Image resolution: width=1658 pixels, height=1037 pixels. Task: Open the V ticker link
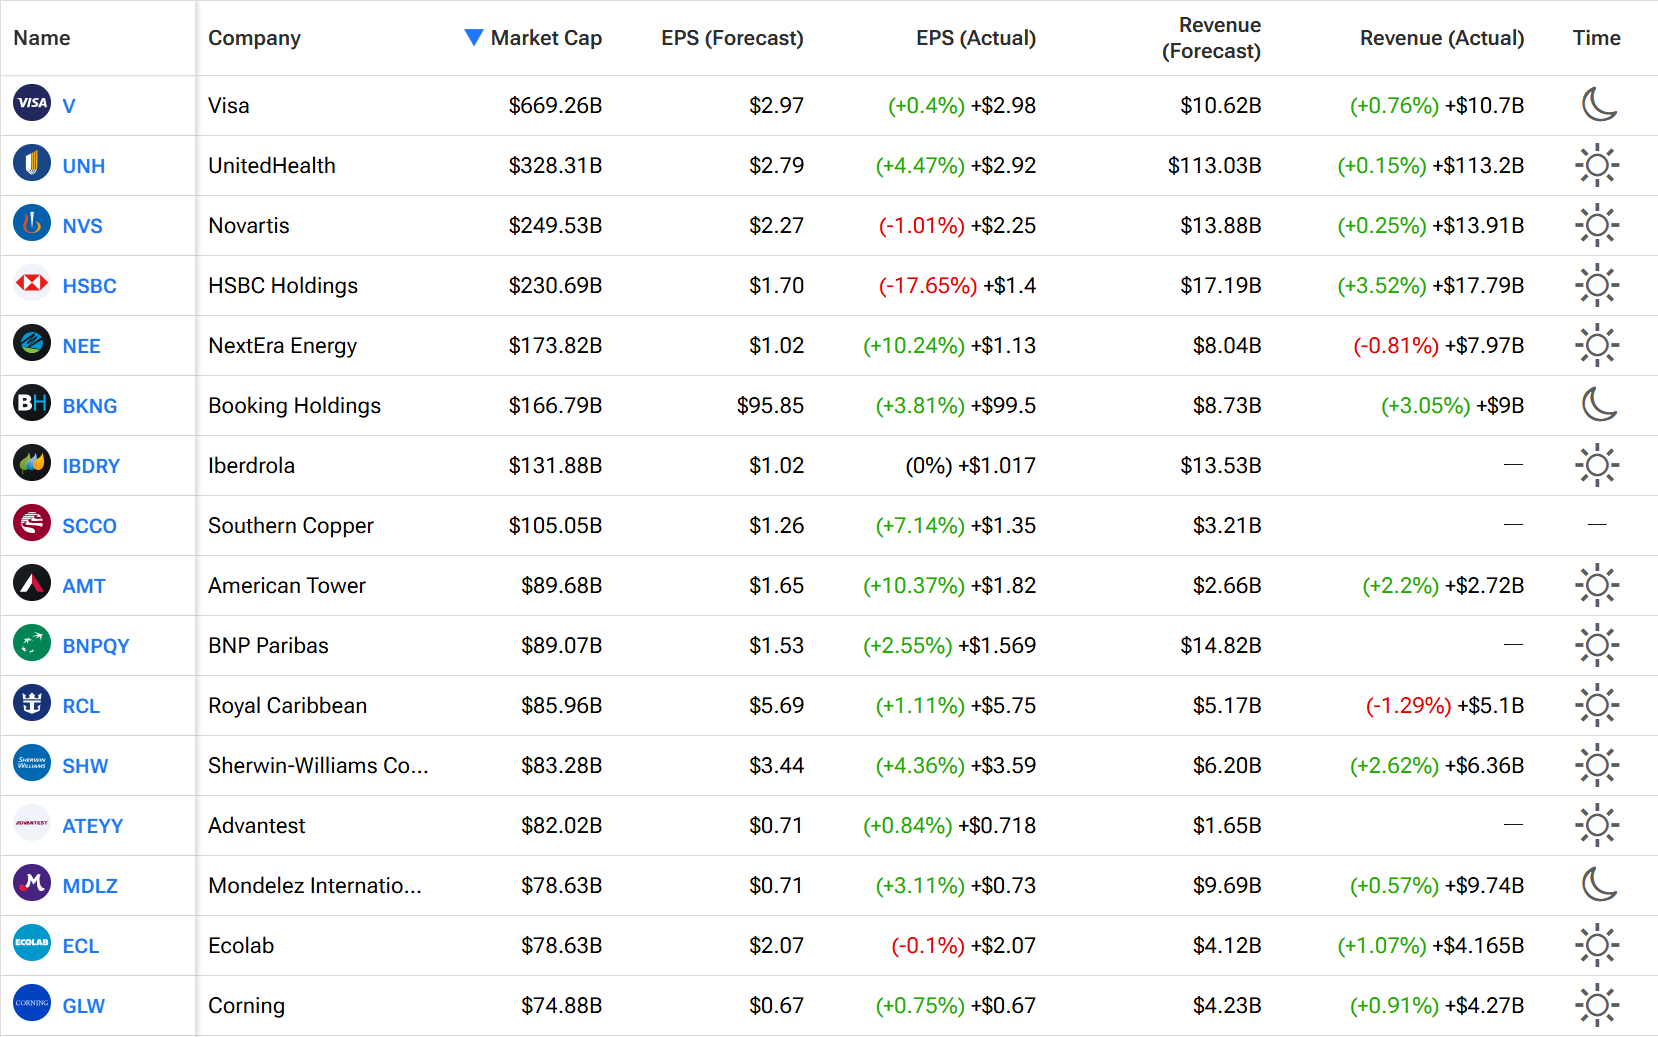tap(69, 106)
